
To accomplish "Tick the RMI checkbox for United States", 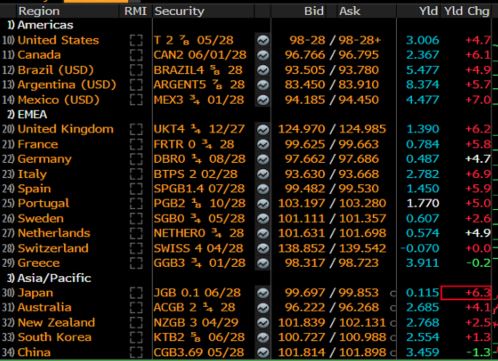I will point(136,40).
